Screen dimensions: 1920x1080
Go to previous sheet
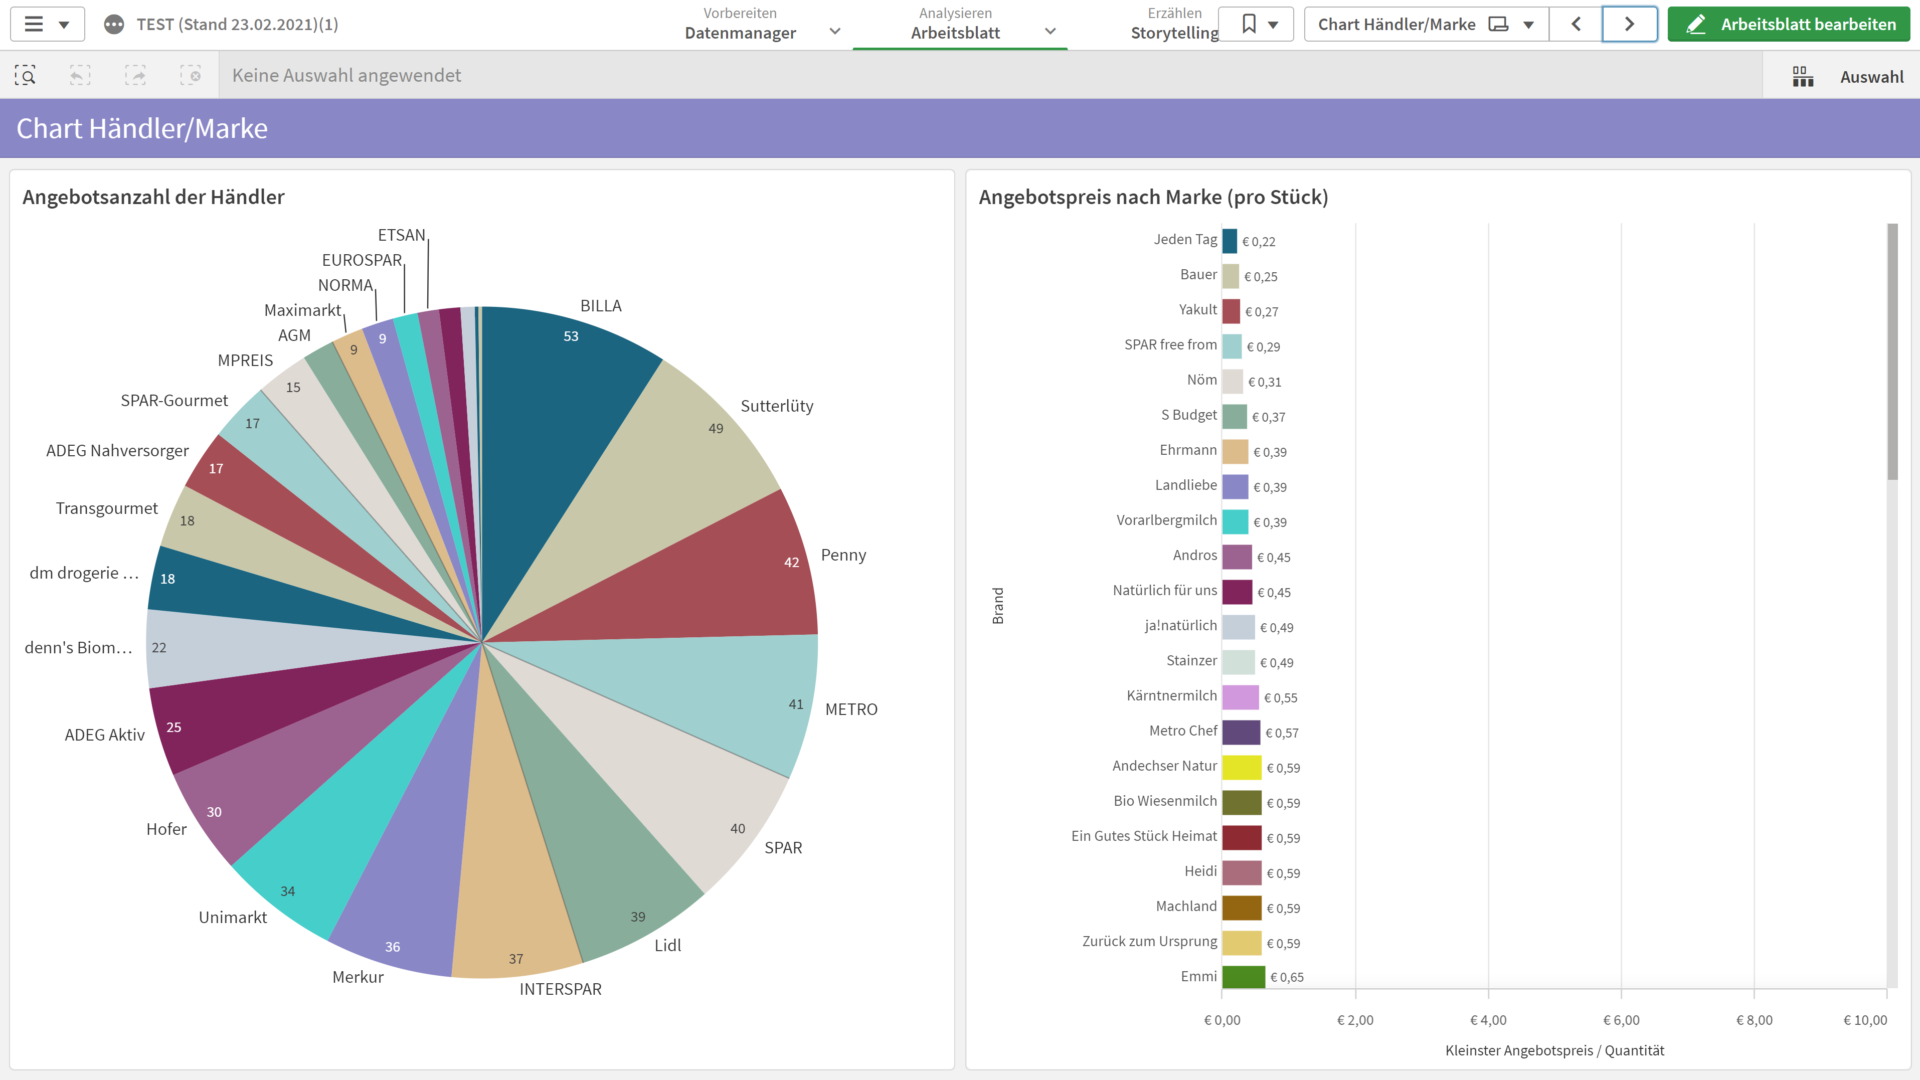pyautogui.click(x=1576, y=24)
